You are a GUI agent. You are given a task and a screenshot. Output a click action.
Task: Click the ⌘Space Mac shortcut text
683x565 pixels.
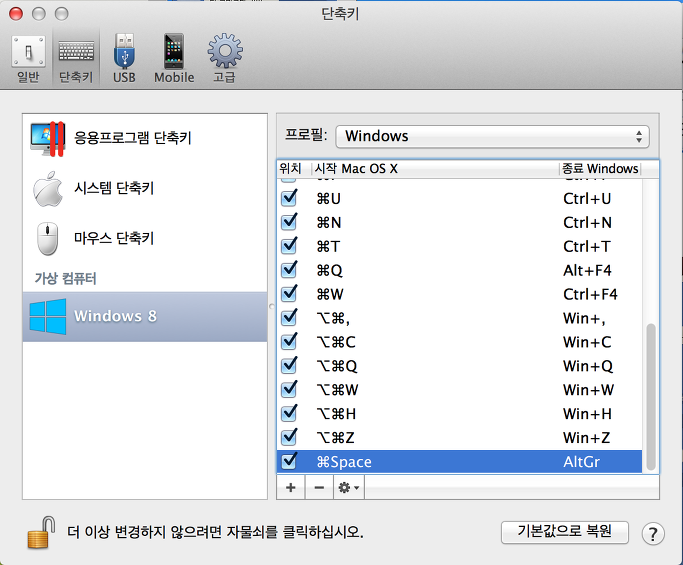point(344,462)
